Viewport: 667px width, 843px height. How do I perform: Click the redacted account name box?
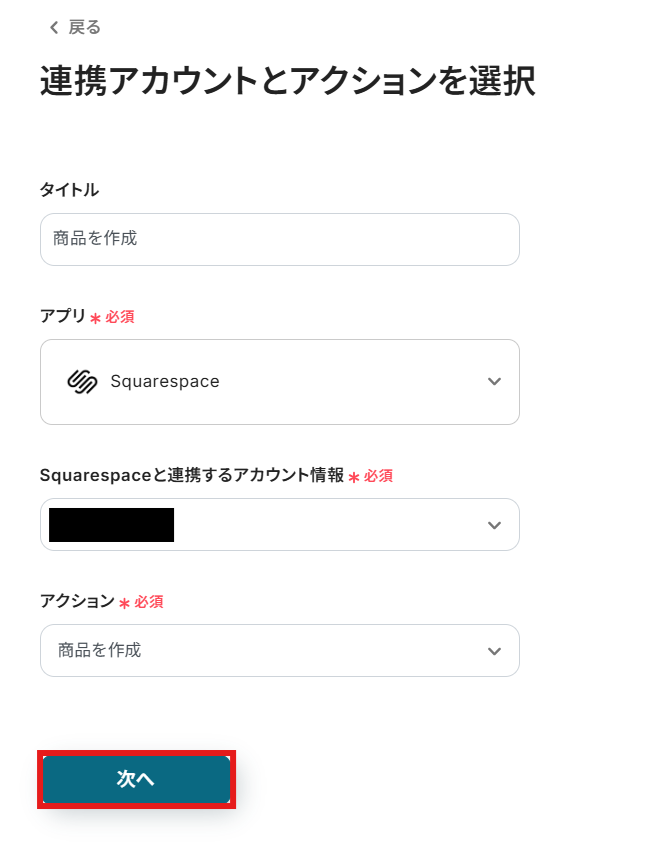[111, 525]
